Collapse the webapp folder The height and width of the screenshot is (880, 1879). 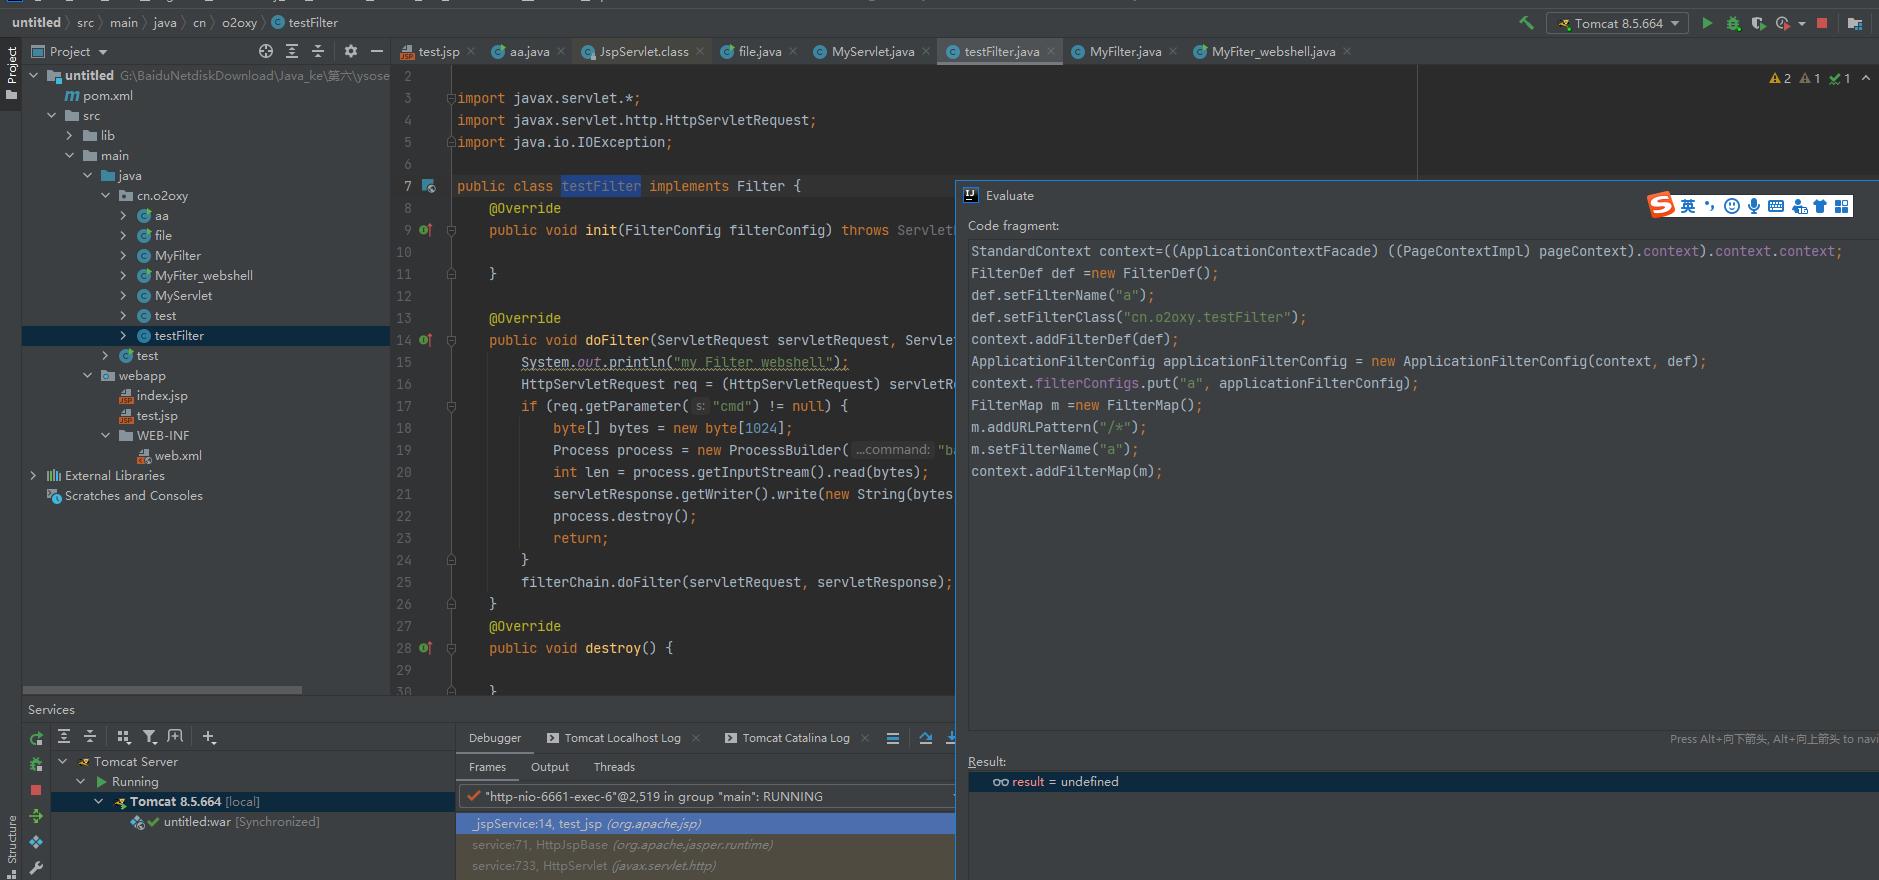(x=87, y=376)
